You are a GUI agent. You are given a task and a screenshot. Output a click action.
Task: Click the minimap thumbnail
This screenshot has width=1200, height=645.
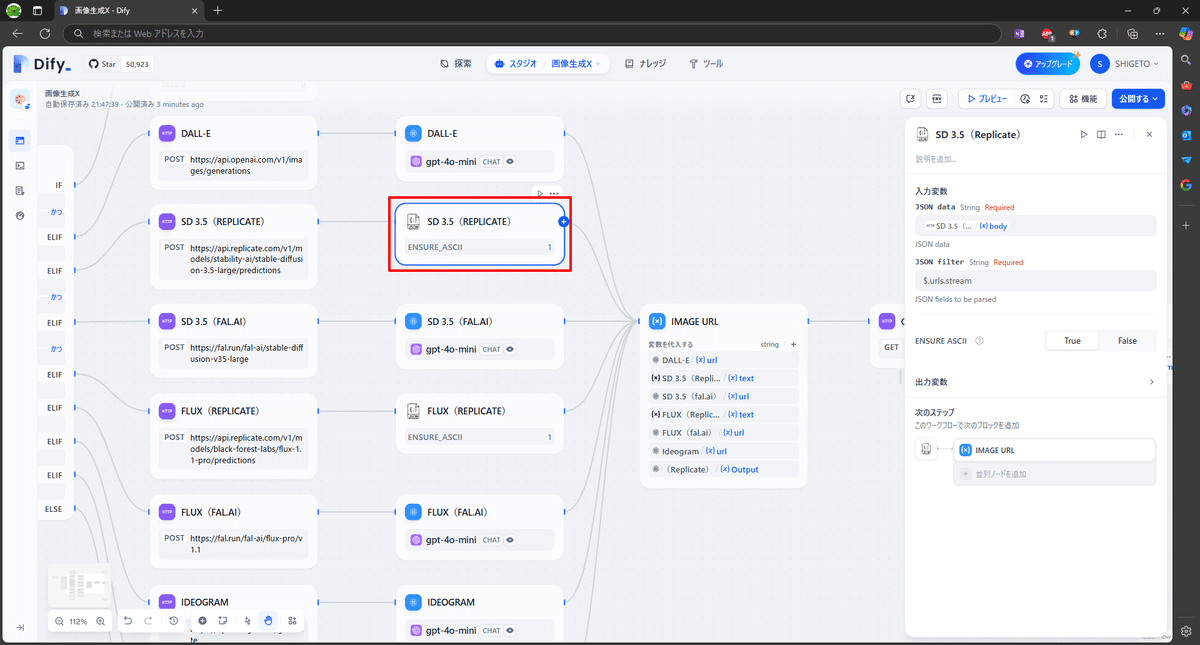point(78,584)
